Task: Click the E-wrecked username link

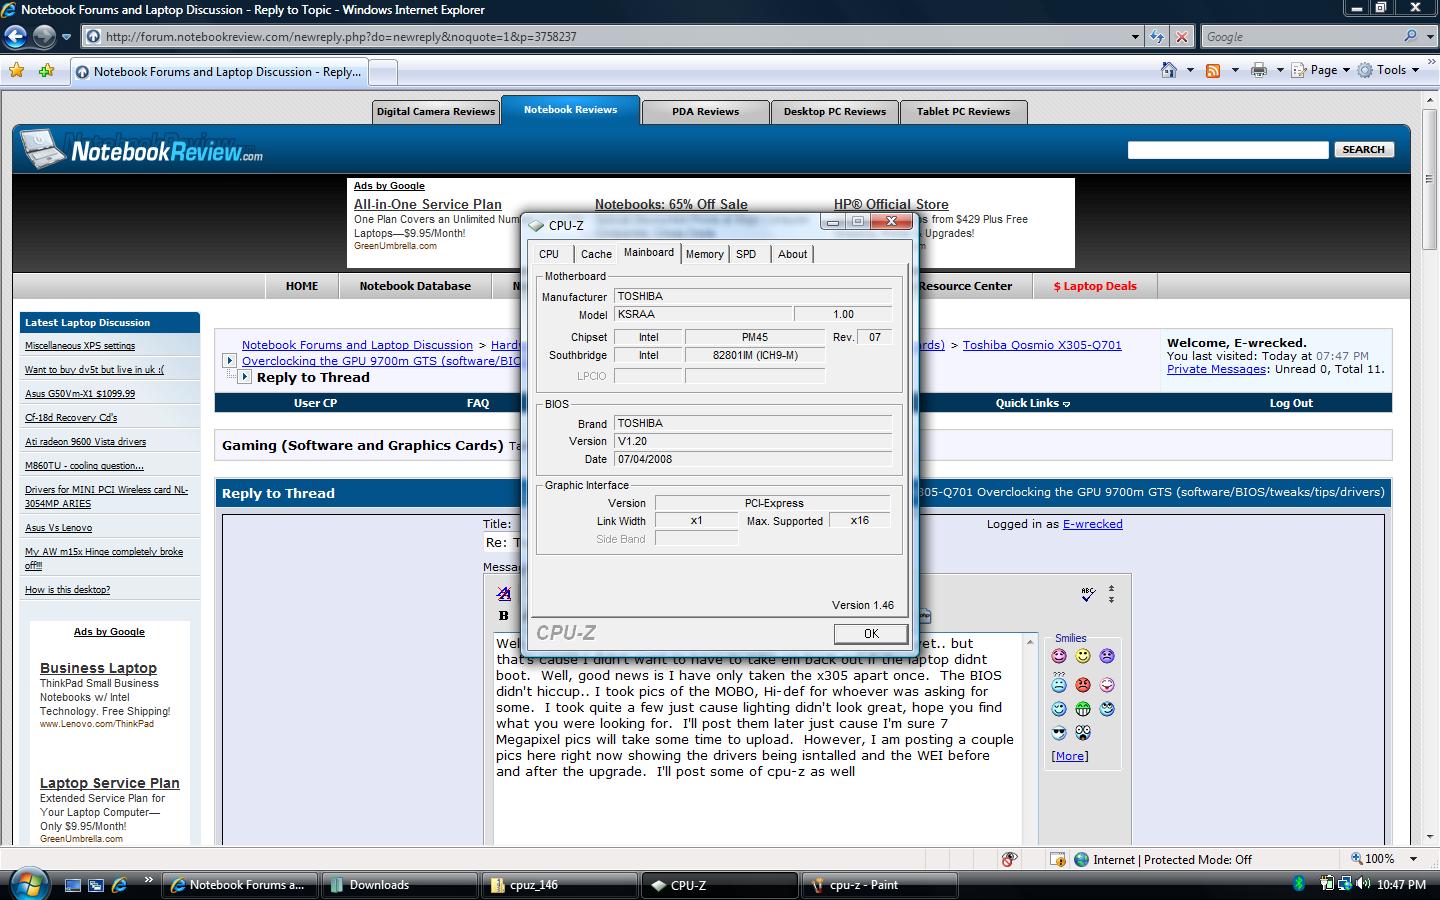Action: click(x=1093, y=524)
